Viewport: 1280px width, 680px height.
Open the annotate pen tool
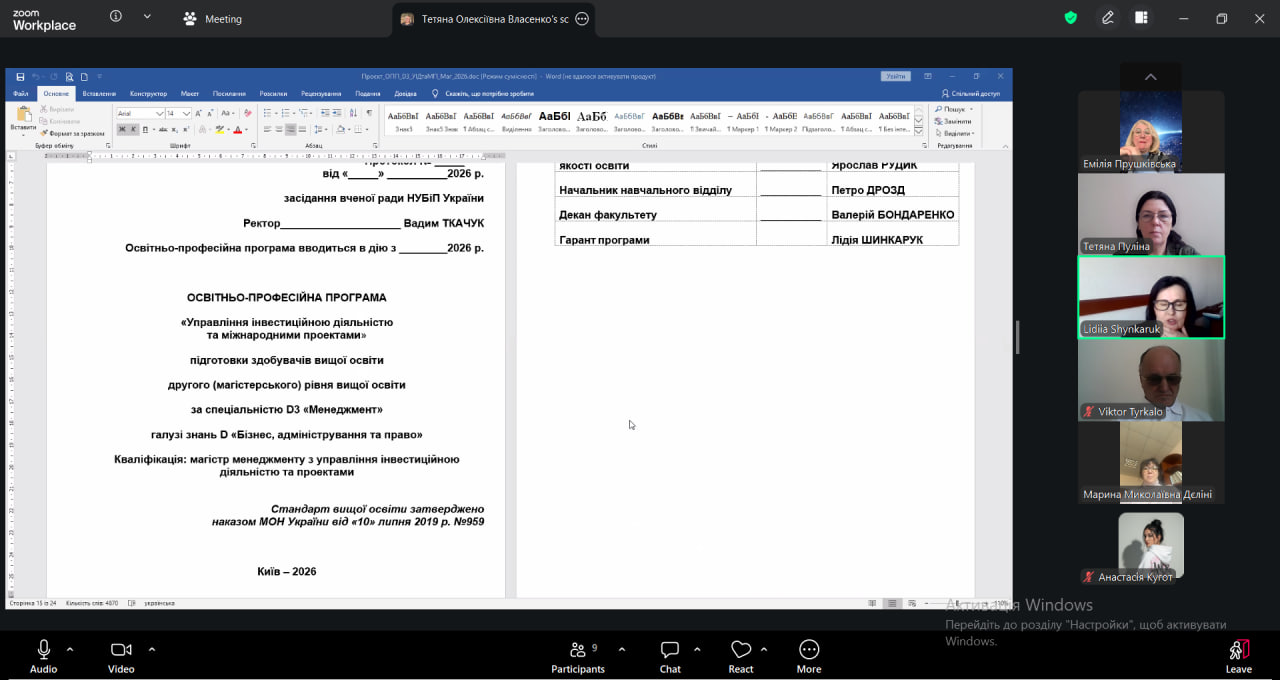click(1108, 18)
